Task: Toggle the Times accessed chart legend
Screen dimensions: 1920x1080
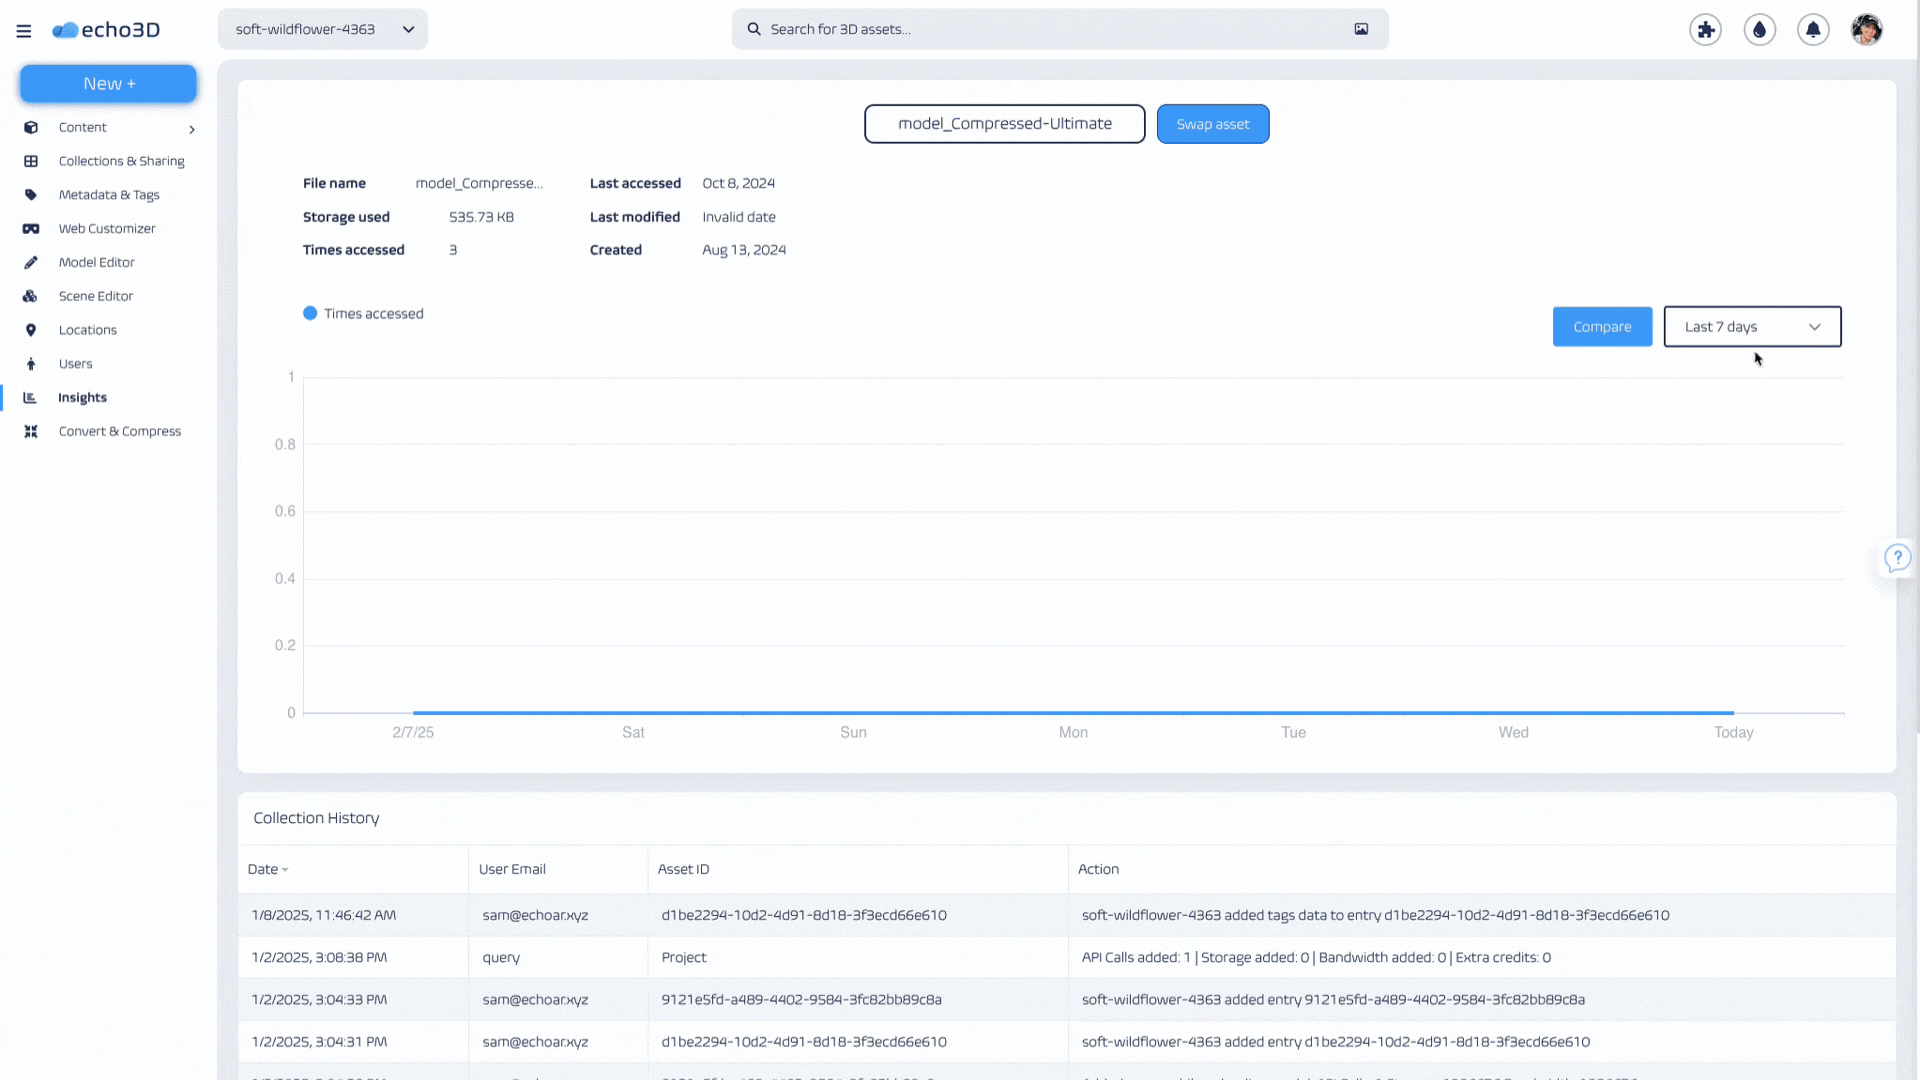Action: tap(363, 313)
